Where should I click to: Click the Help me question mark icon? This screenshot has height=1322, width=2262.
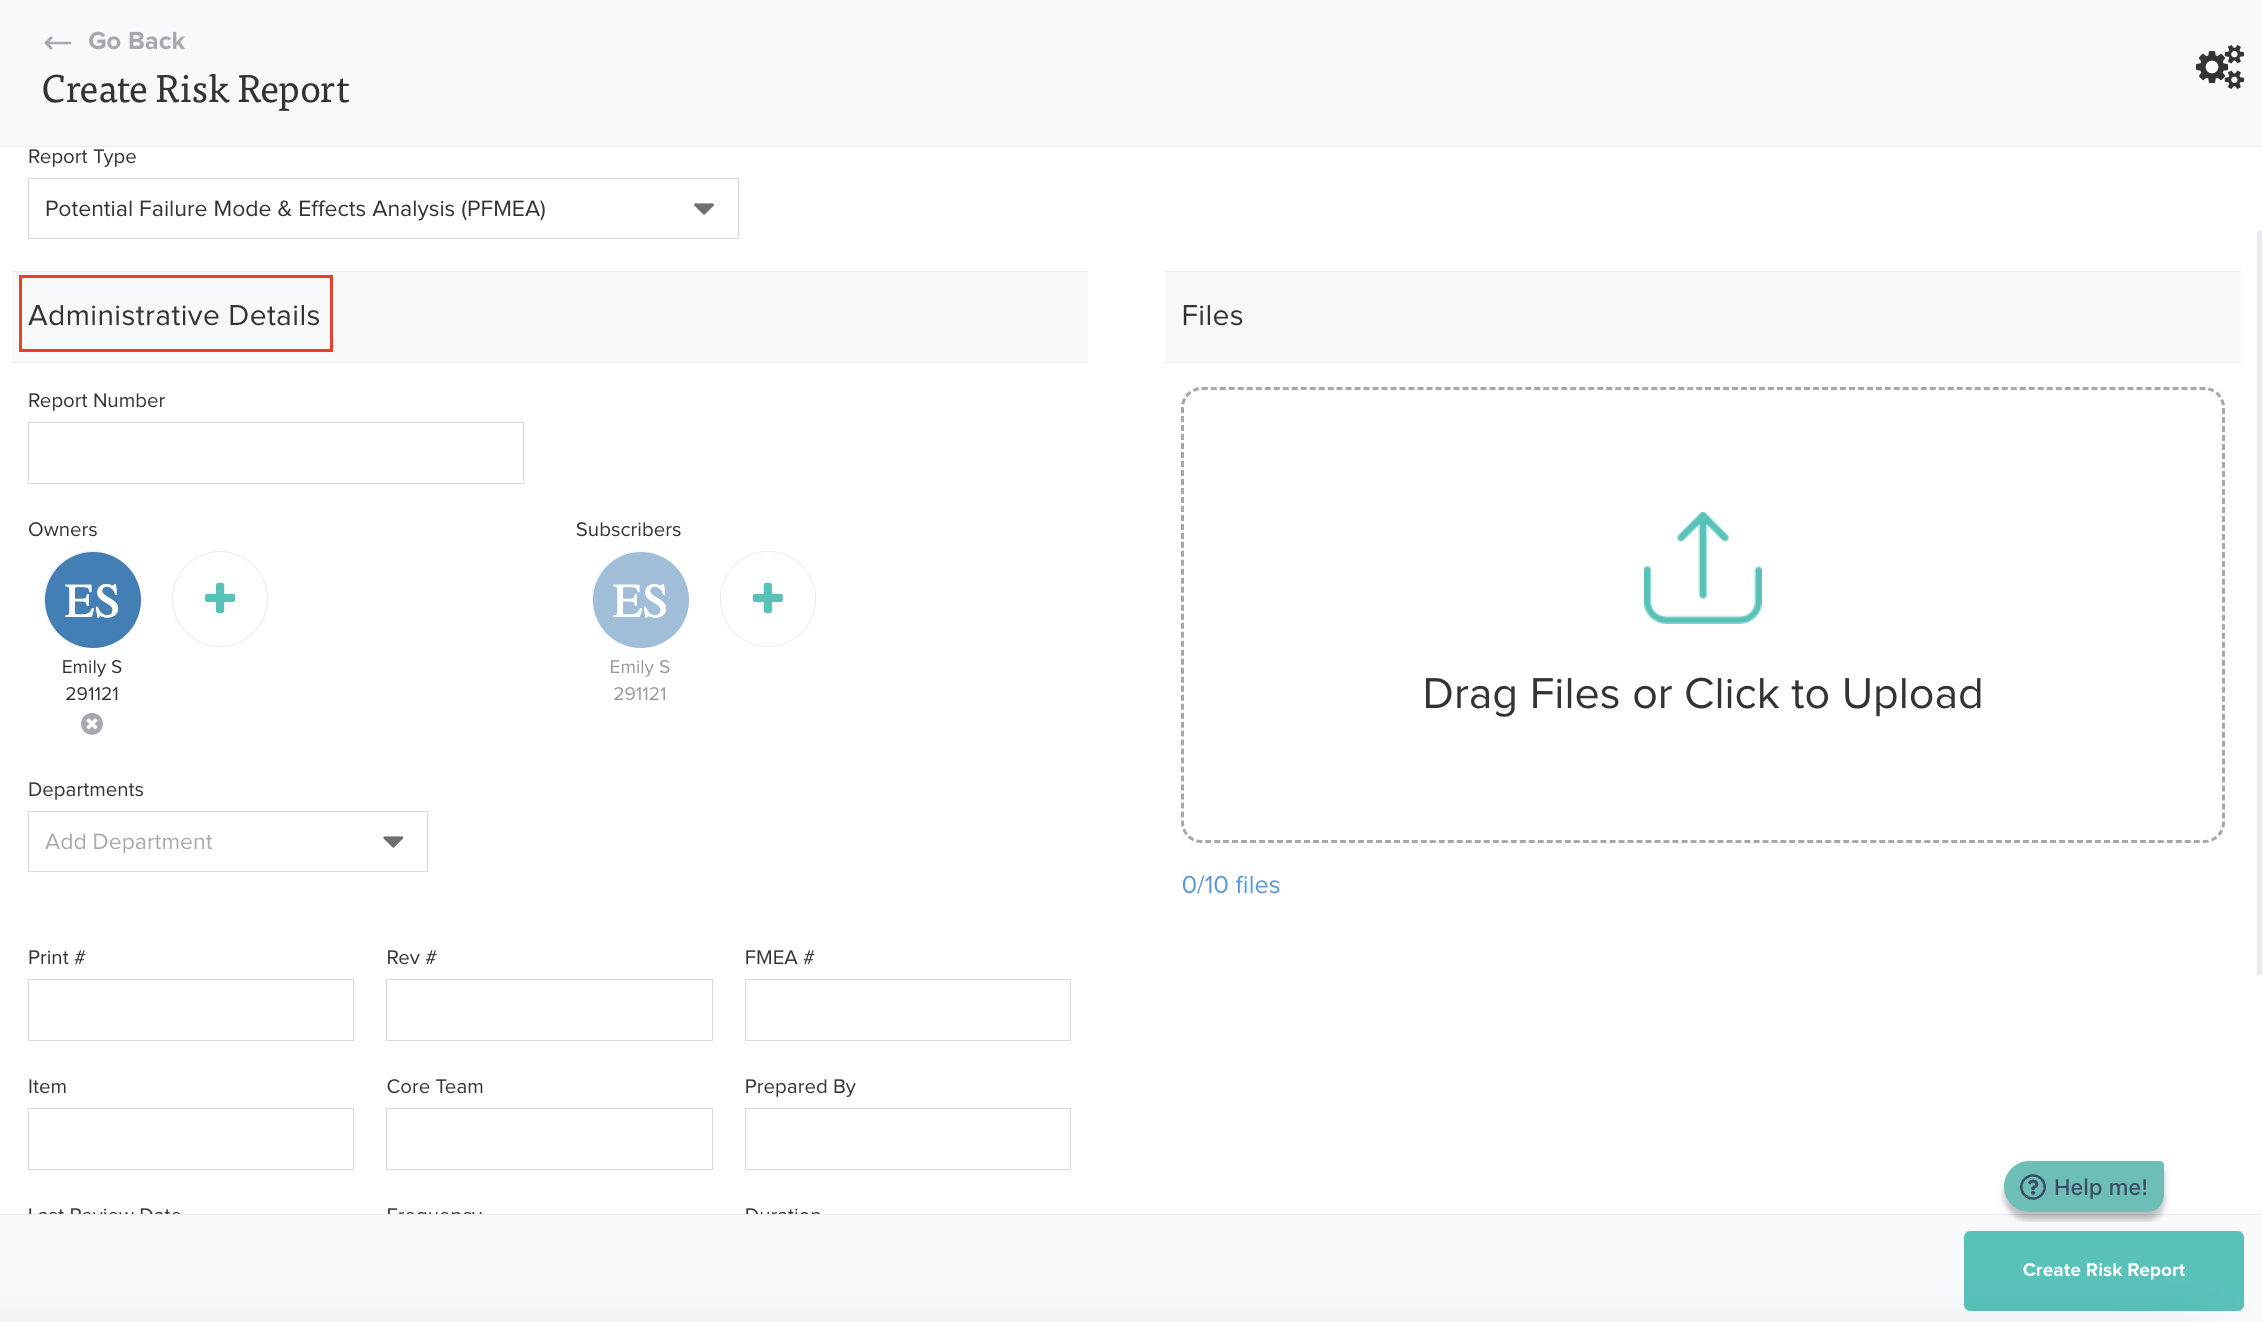(2032, 1187)
